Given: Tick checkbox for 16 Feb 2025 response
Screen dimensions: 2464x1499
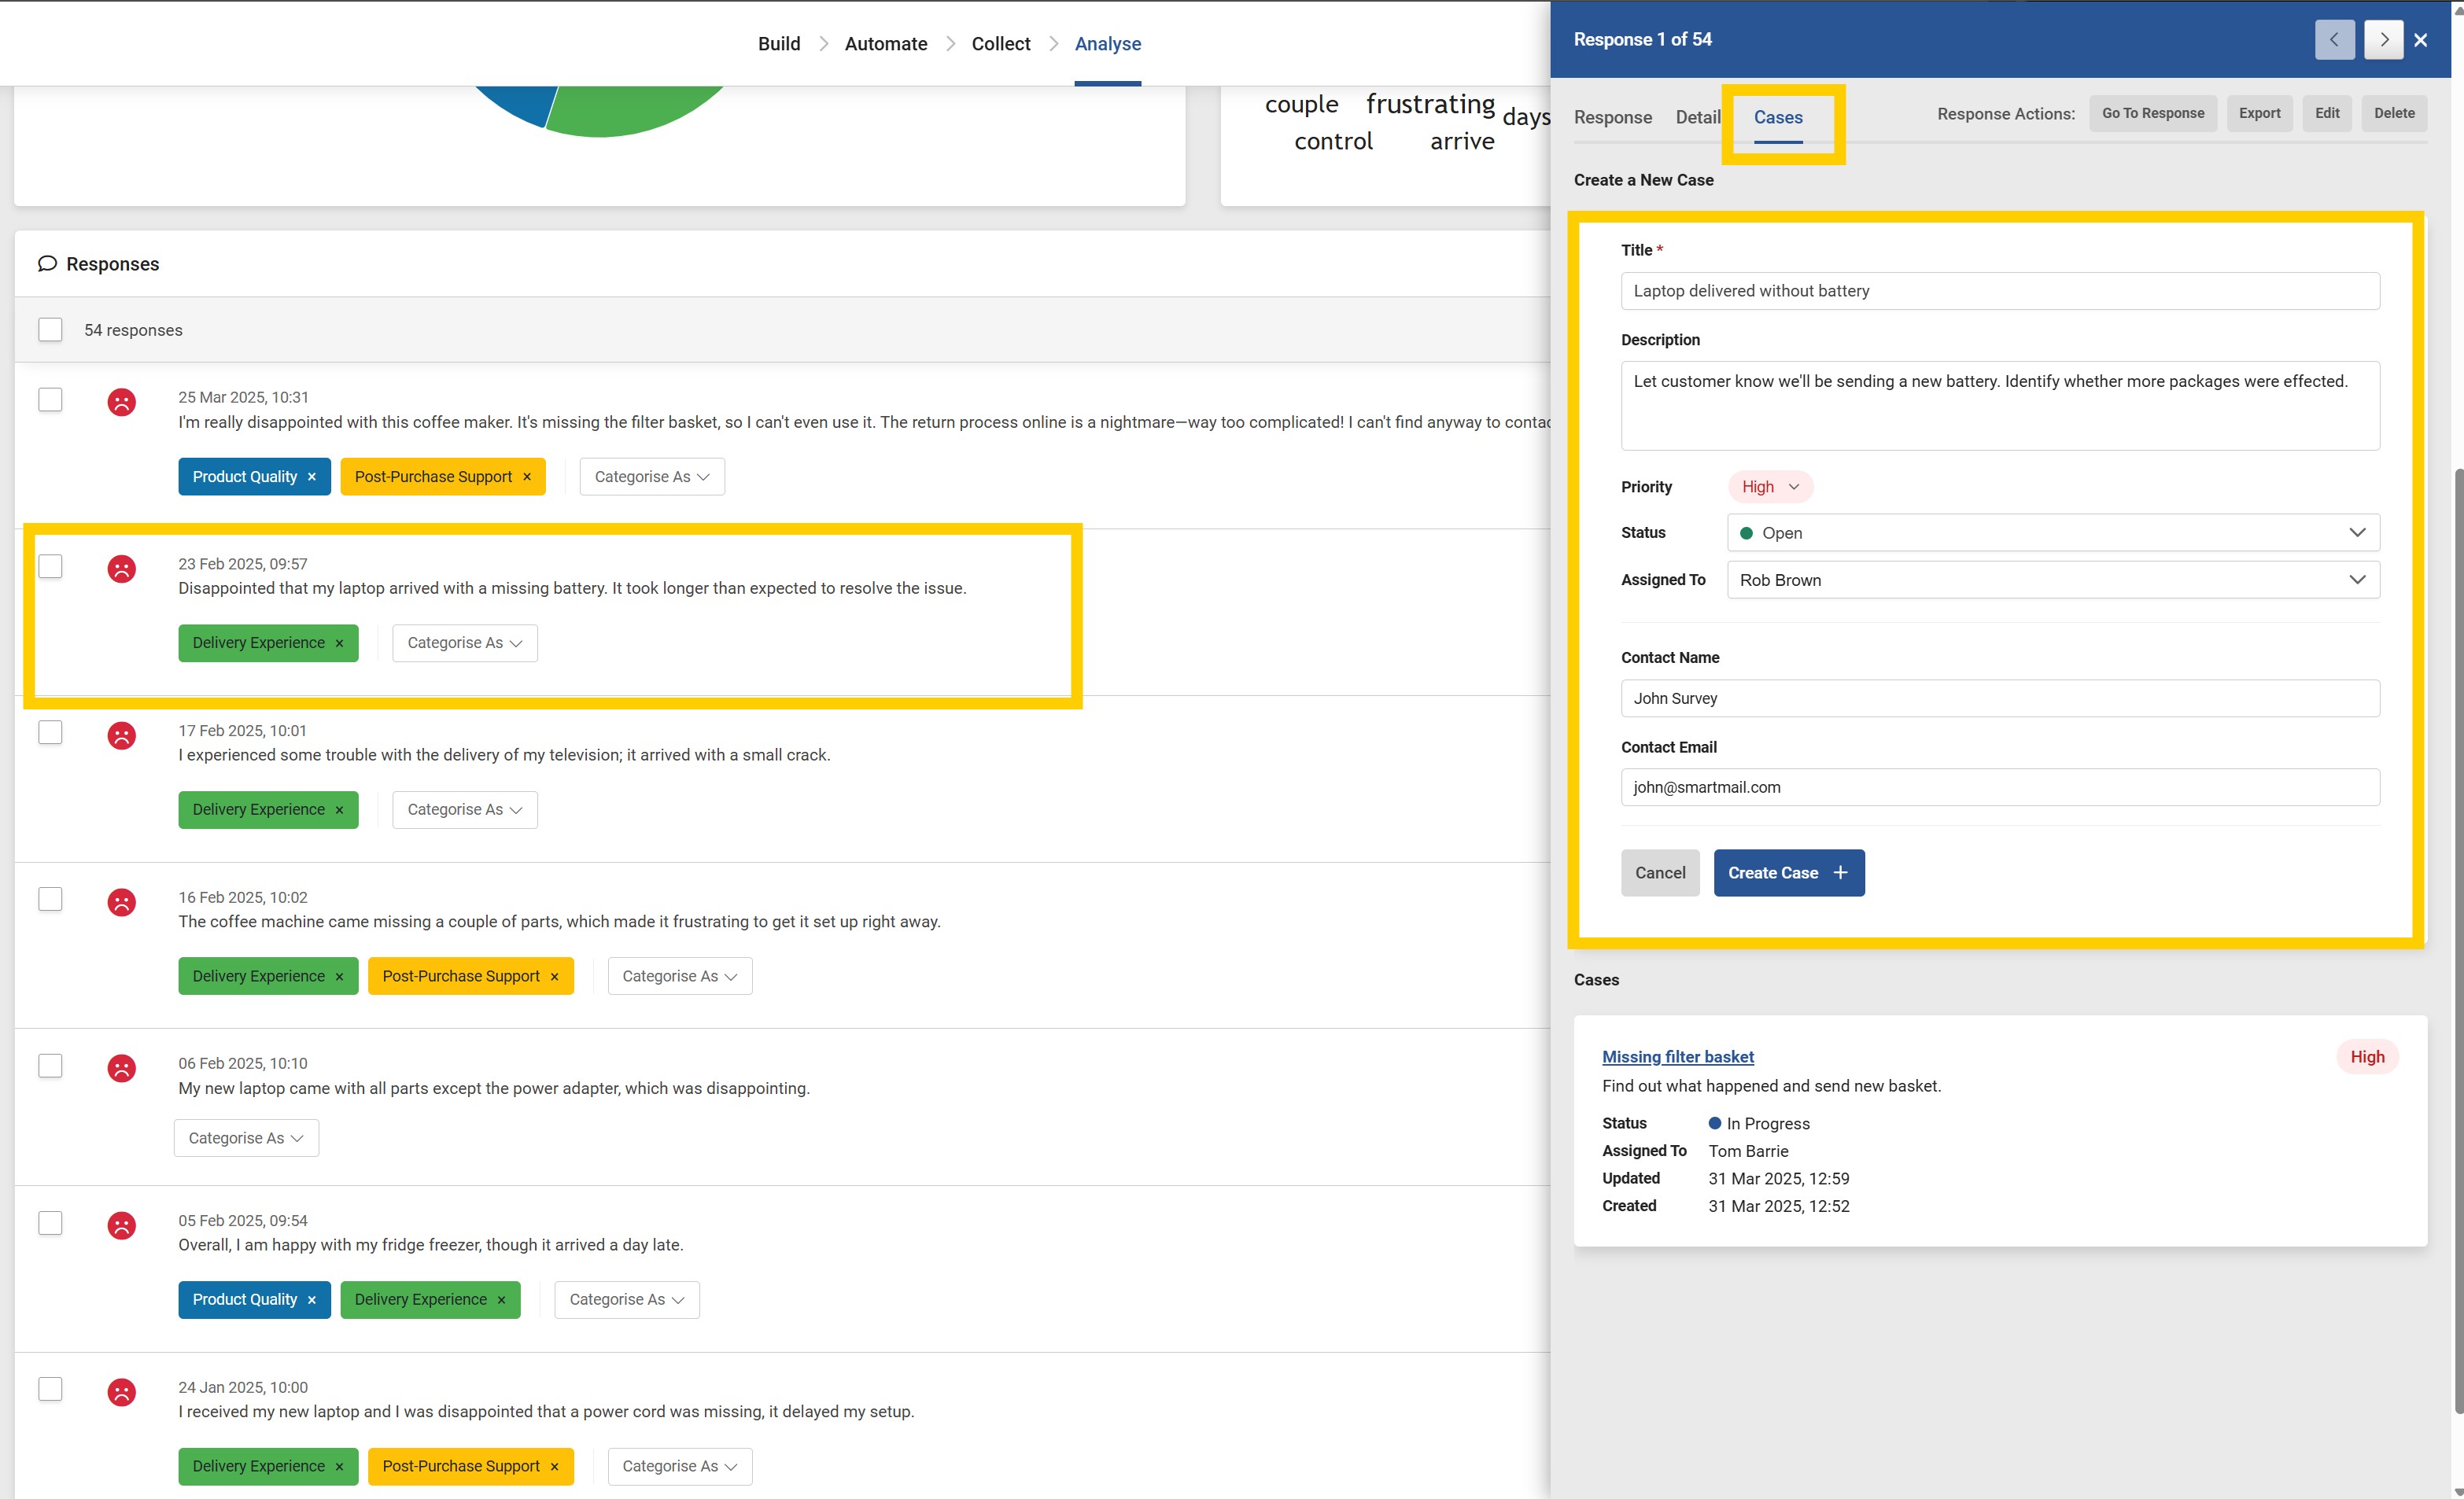Looking at the screenshot, I should [x=50, y=899].
